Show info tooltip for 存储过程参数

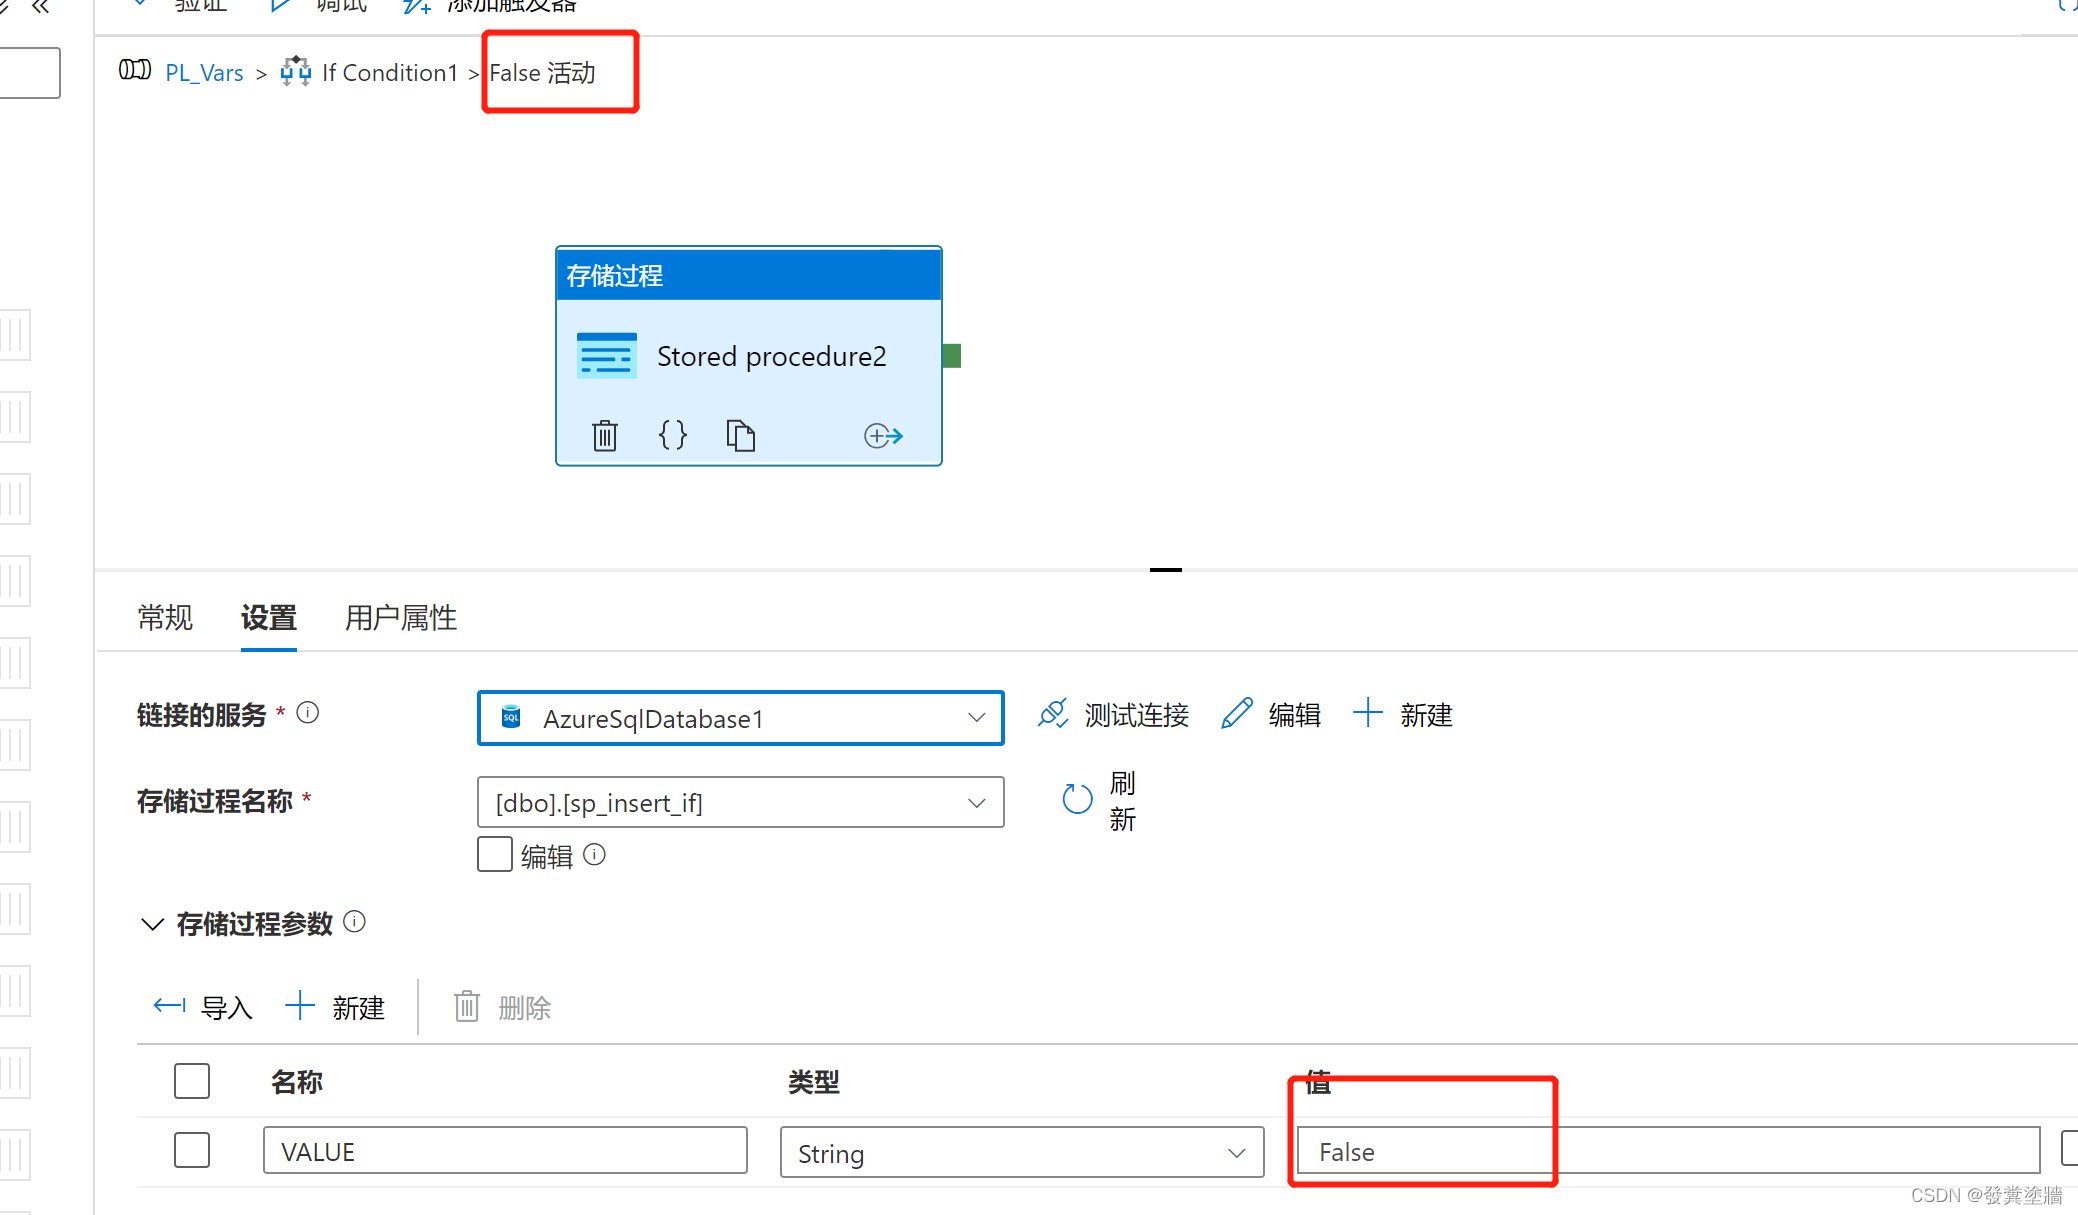click(354, 921)
